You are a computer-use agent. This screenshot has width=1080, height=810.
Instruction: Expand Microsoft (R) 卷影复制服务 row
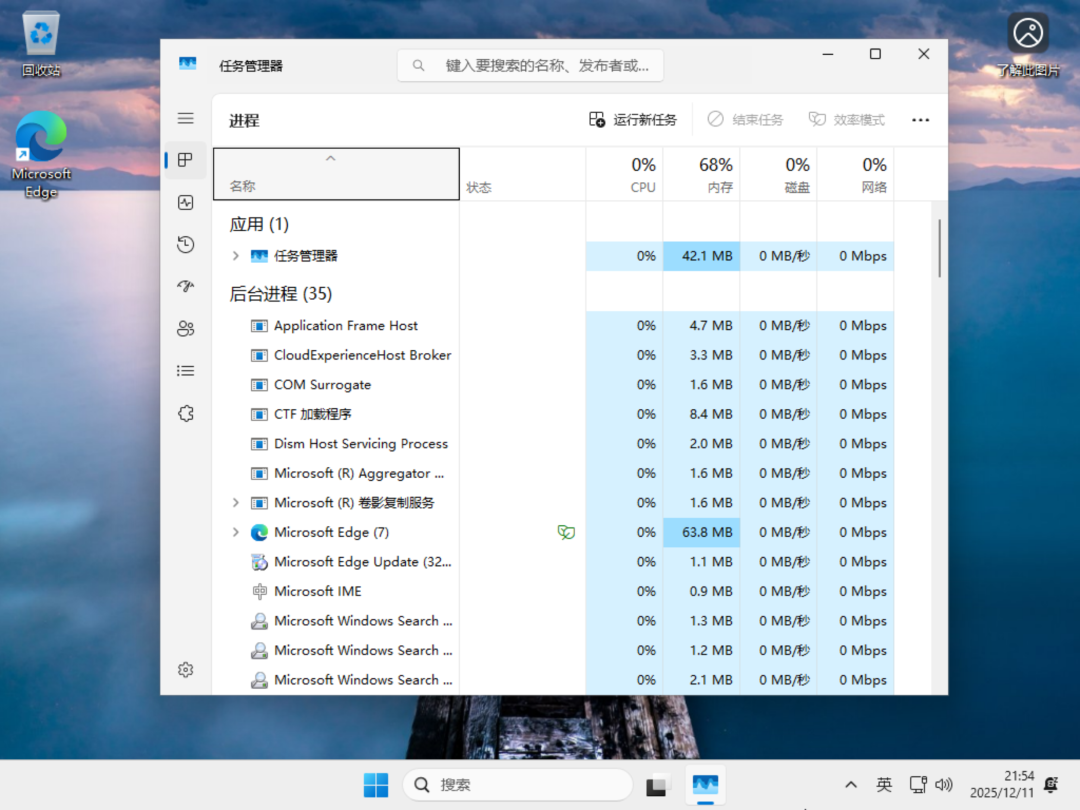coord(236,503)
